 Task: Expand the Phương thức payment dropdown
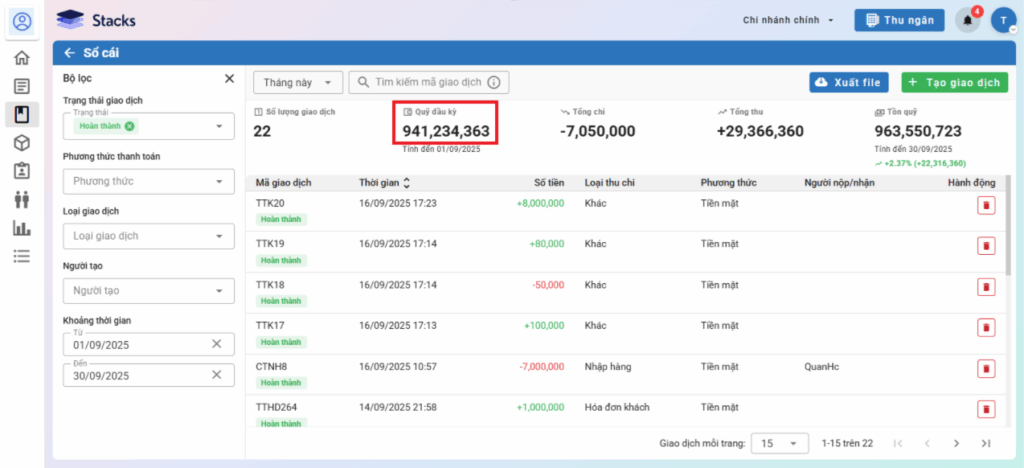click(148, 181)
